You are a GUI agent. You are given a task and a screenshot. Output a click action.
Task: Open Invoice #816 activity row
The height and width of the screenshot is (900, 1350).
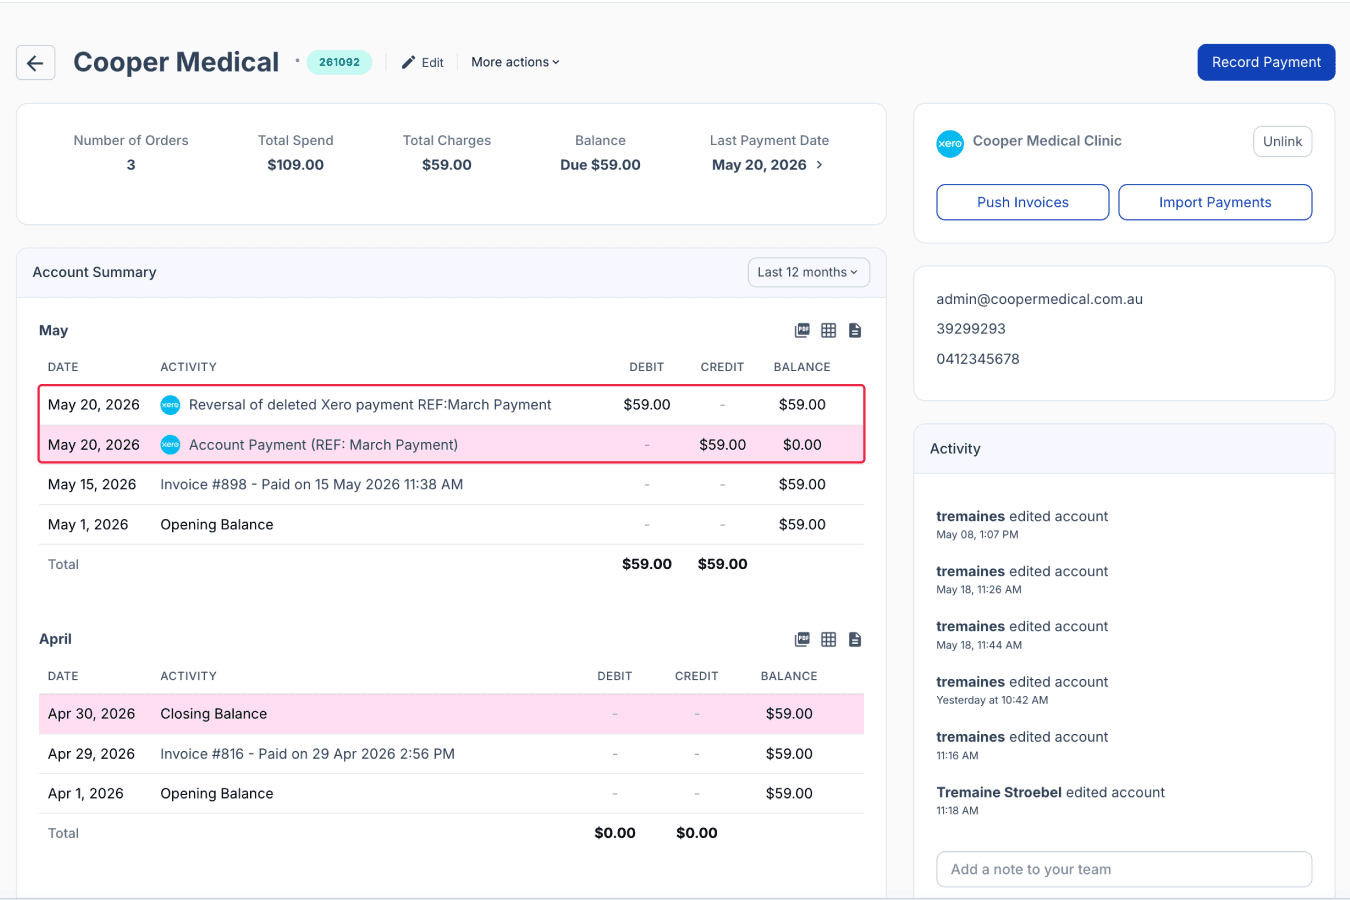pyautogui.click(x=451, y=754)
